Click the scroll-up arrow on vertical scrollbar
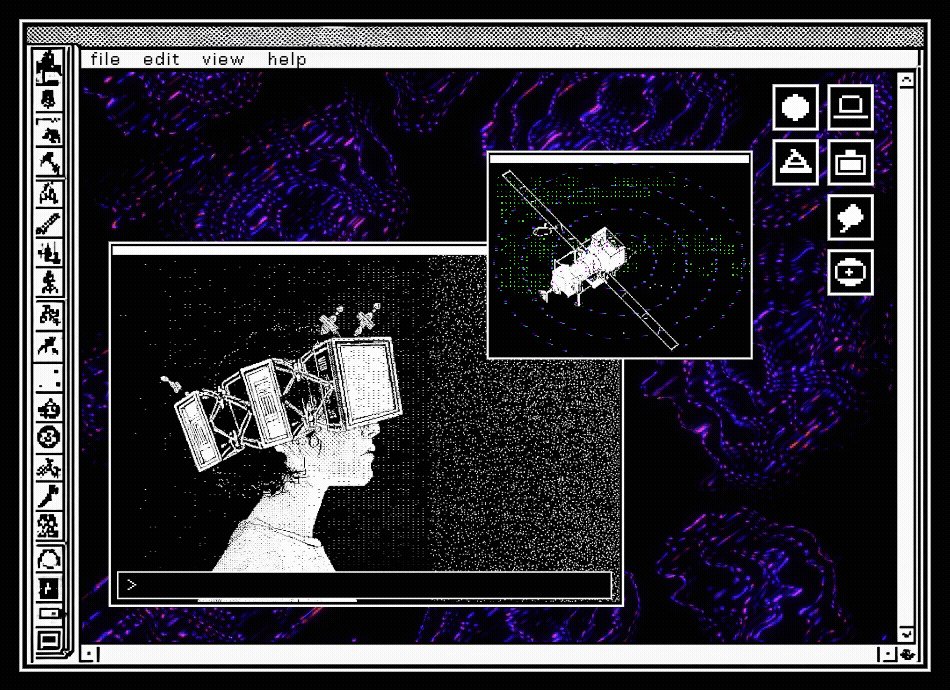Screen dimensions: 950x690 click(906, 81)
